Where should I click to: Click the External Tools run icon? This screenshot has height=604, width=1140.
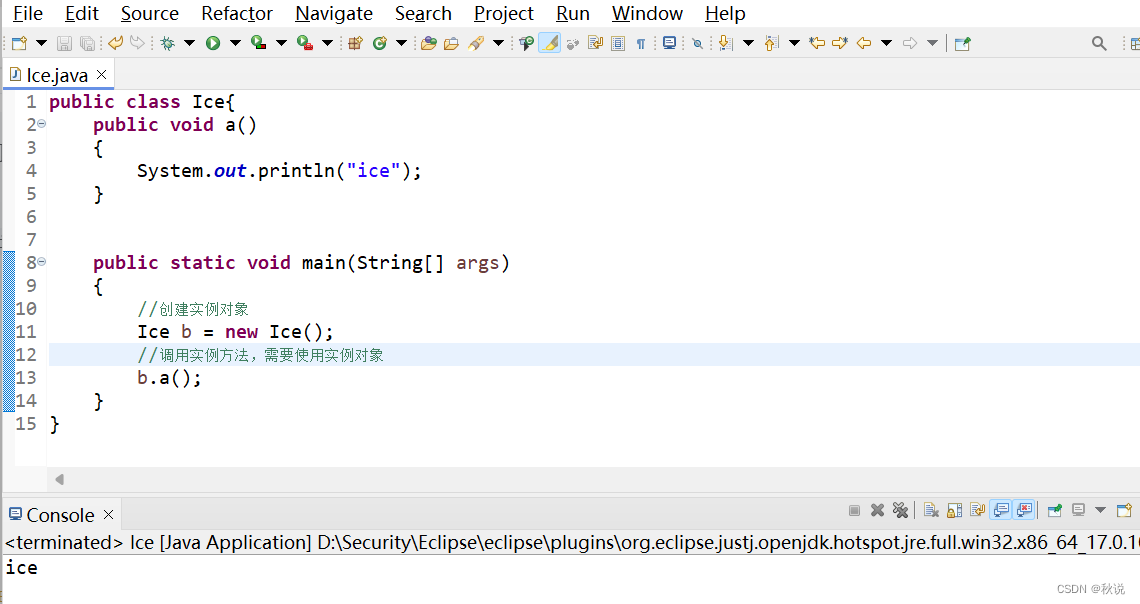click(305, 44)
